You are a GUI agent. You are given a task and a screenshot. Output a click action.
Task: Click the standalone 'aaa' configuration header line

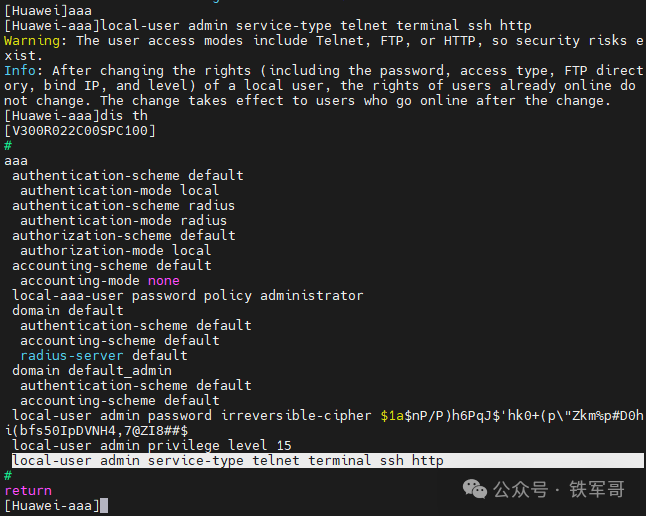click(x=16, y=161)
